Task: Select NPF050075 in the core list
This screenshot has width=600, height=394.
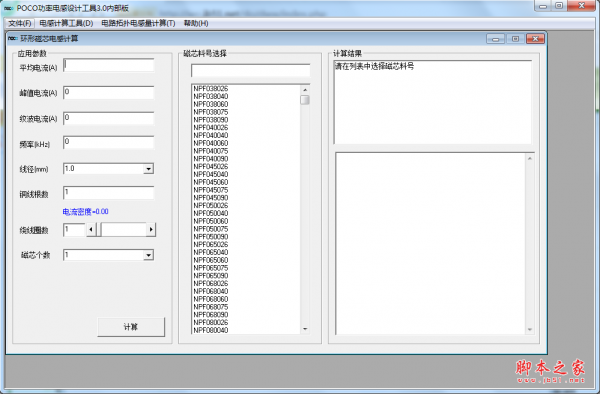Action: point(211,229)
